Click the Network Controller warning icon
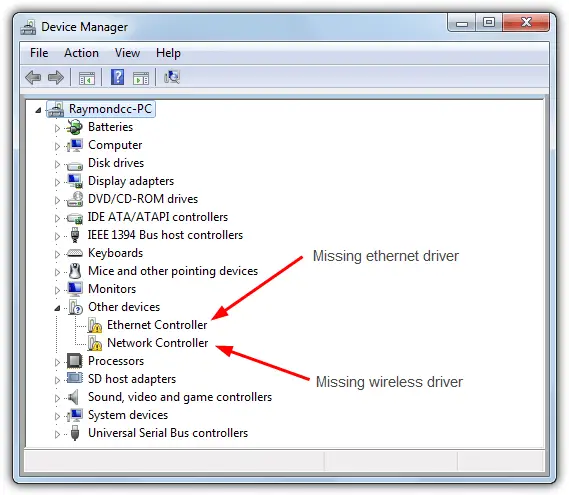This screenshot has width=569, height=495. tap(95, 343)
